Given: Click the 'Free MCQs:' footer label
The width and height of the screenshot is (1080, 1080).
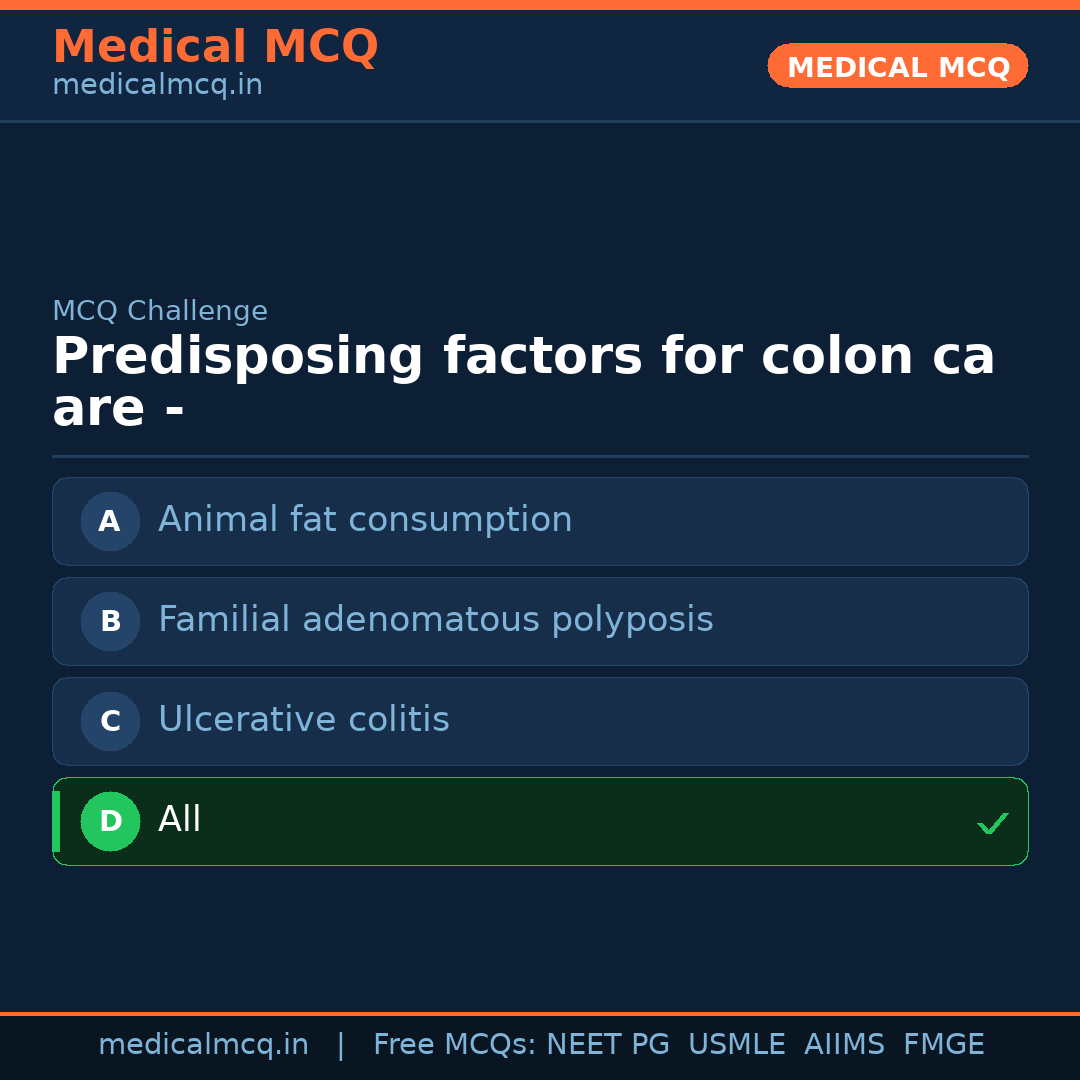Looking at the screenshot, I should click(454, 1045).
